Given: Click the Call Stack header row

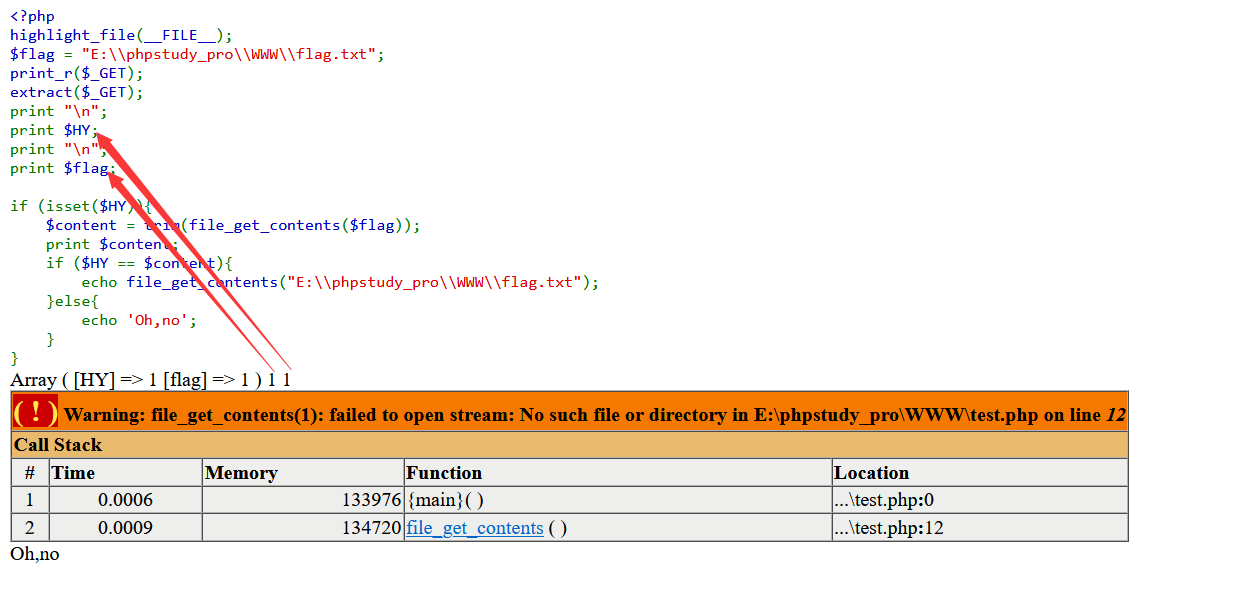Looking at the screenshot, I should point(58,445).
